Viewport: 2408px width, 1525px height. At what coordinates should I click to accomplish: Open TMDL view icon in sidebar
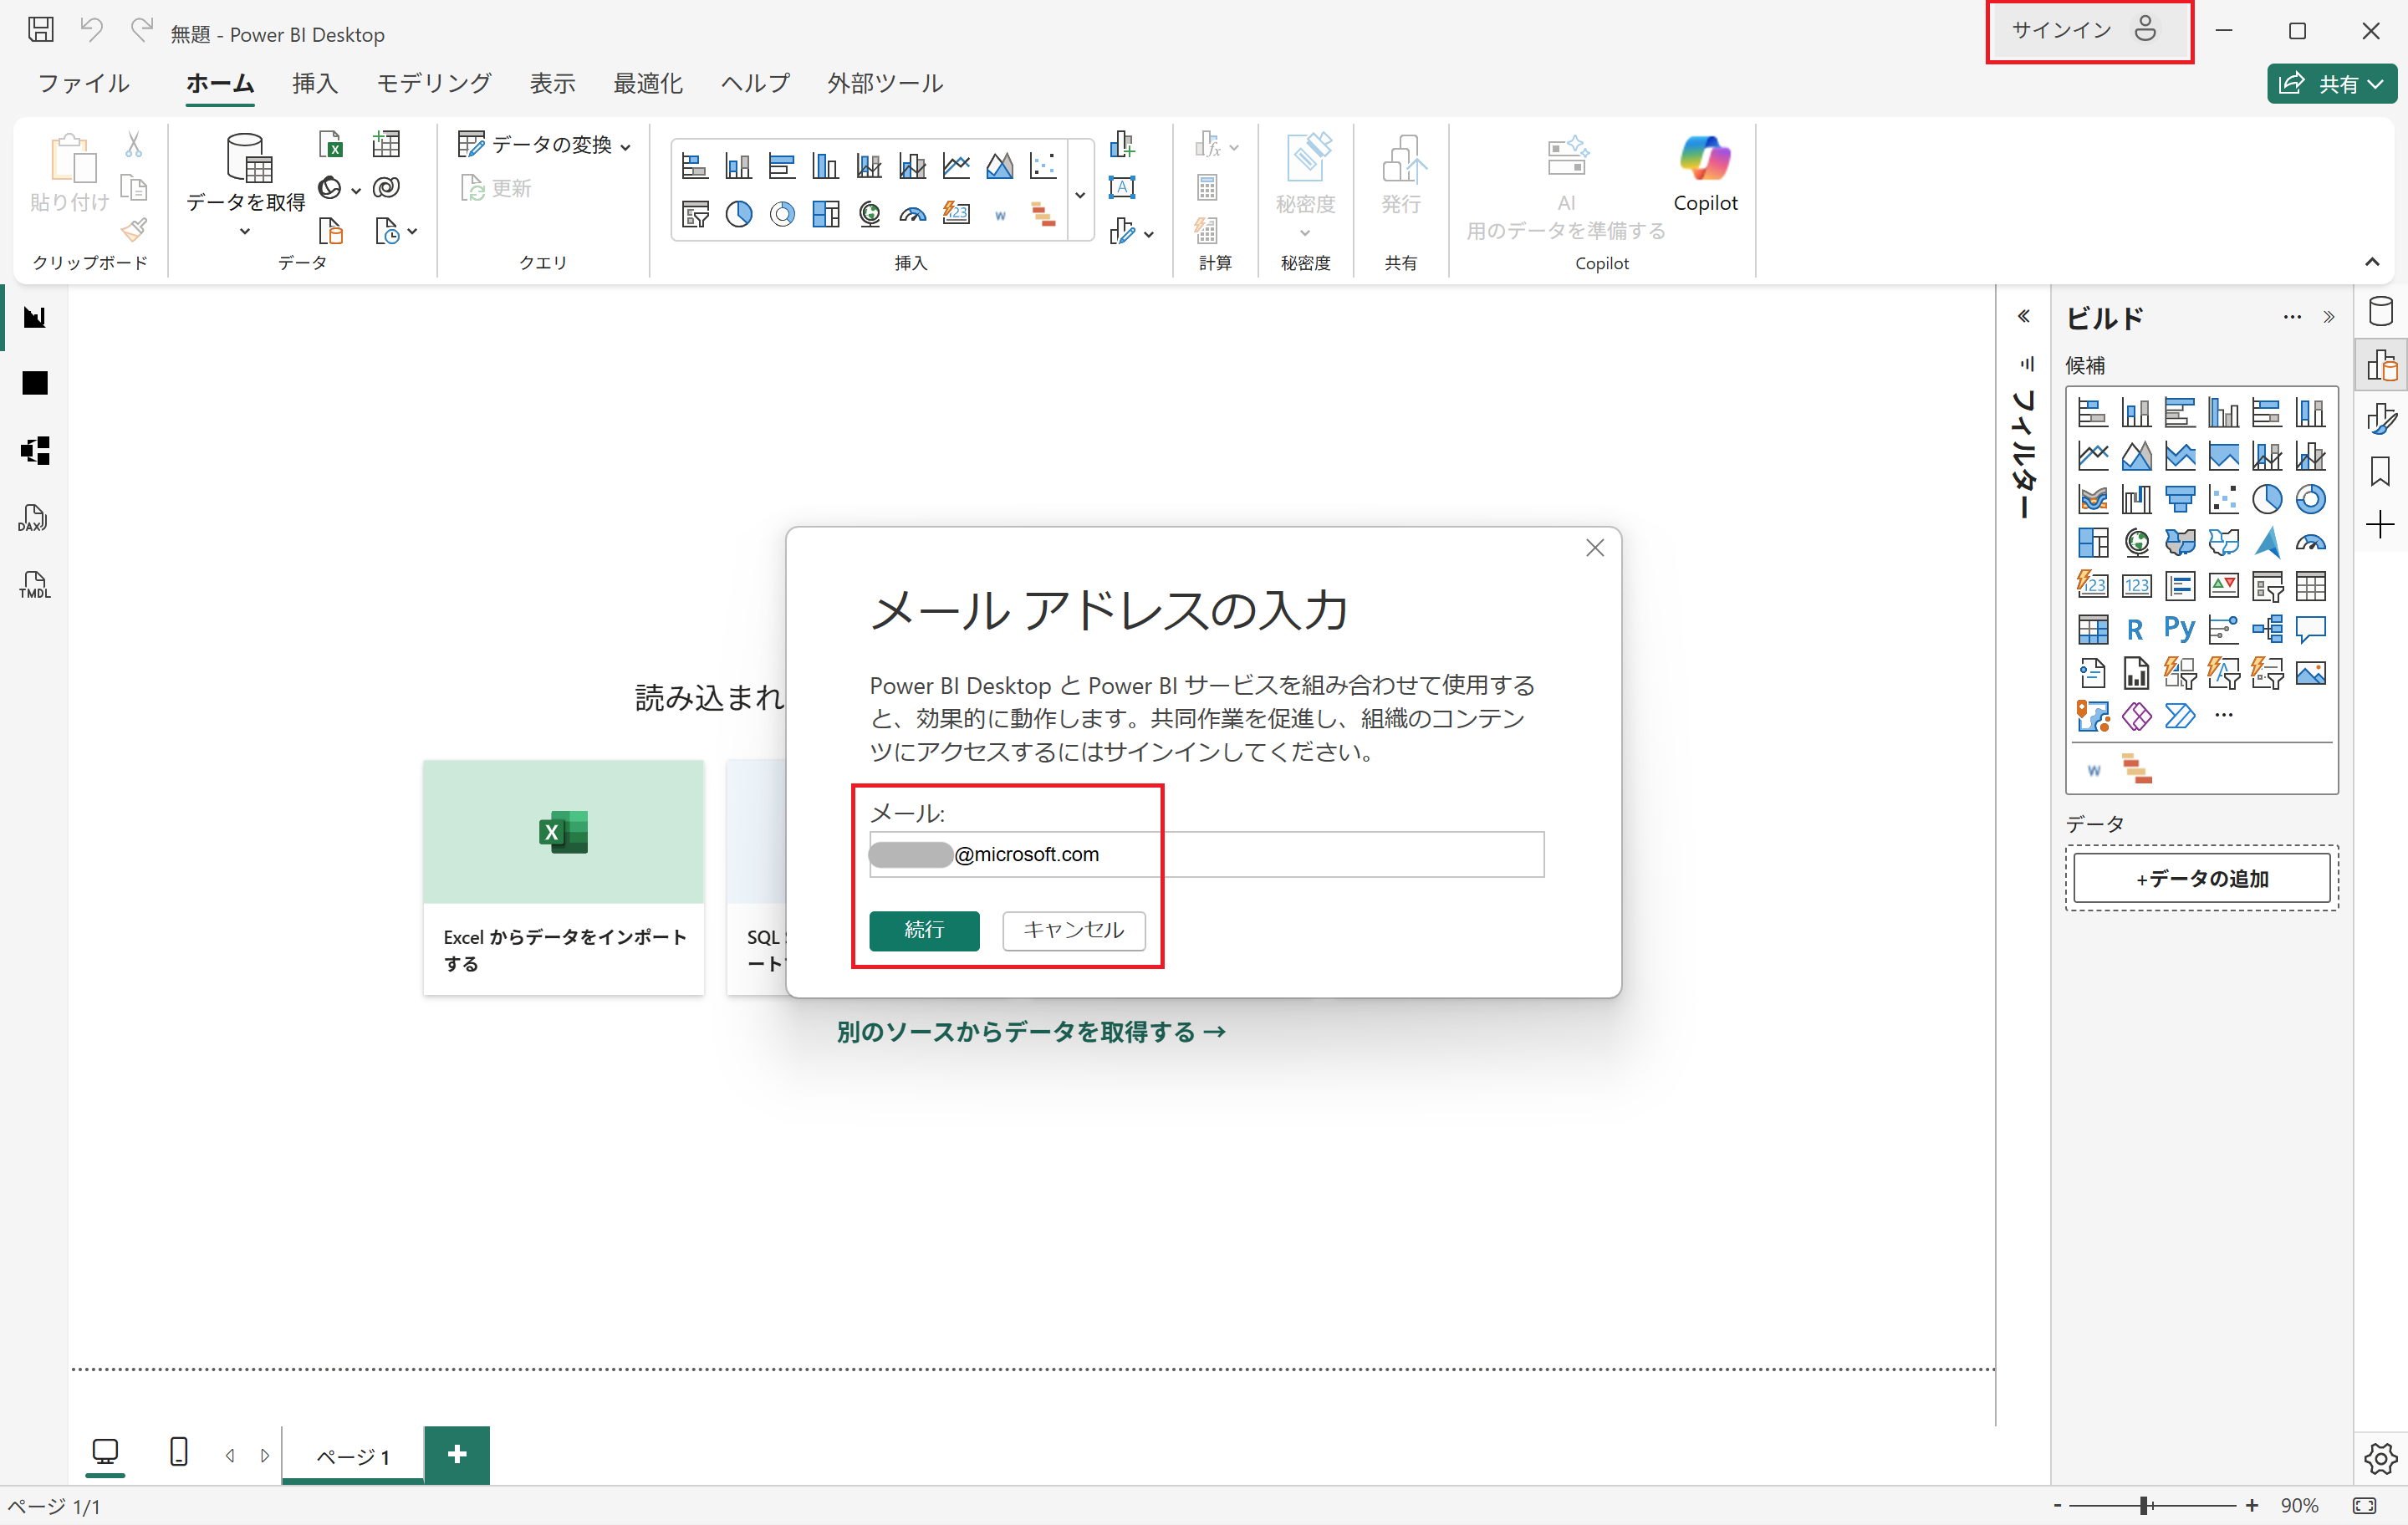(34, 585)
